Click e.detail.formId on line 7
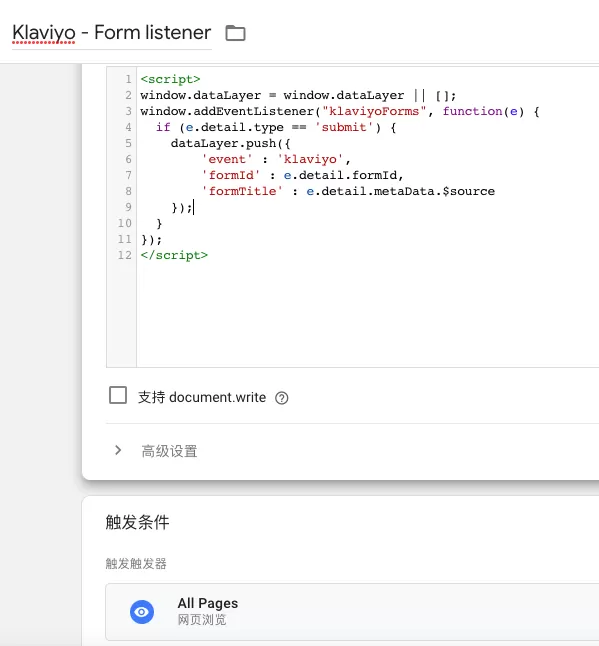Viewport: 599px width, 646px height. pyautogui.click(x=340, y=176)
